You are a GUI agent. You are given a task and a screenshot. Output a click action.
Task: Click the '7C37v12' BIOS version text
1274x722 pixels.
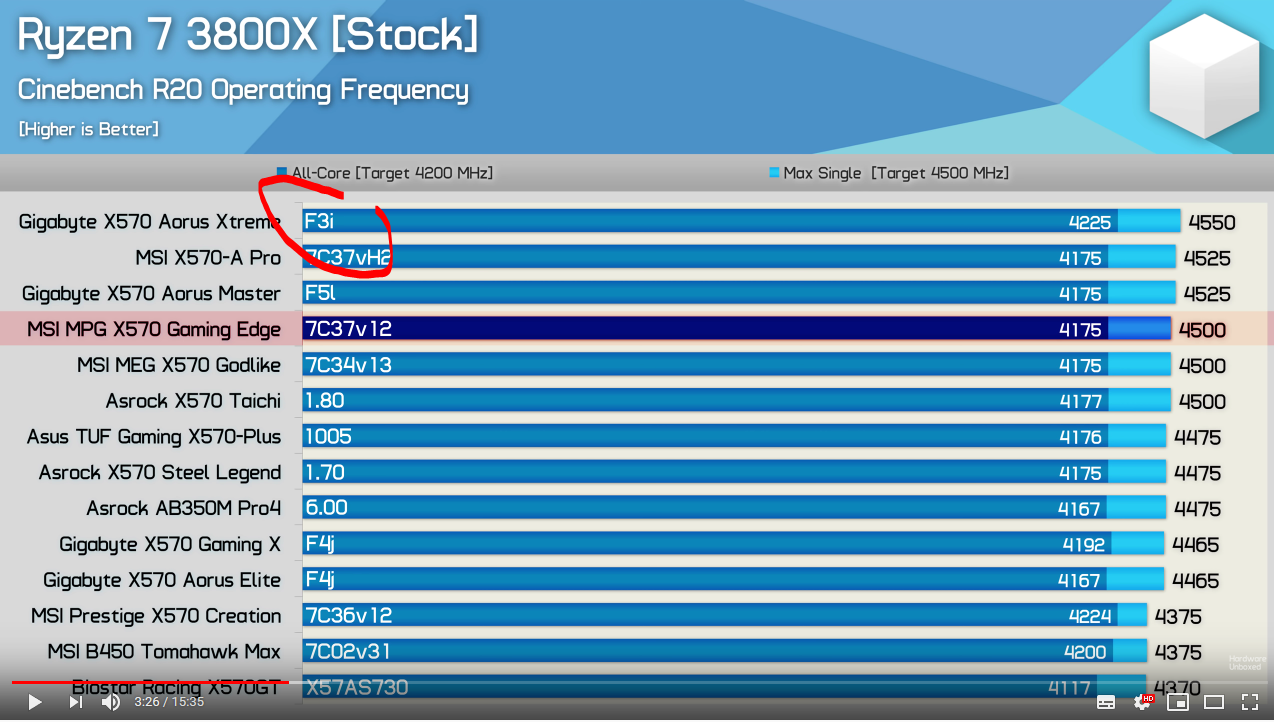point(348,329)
